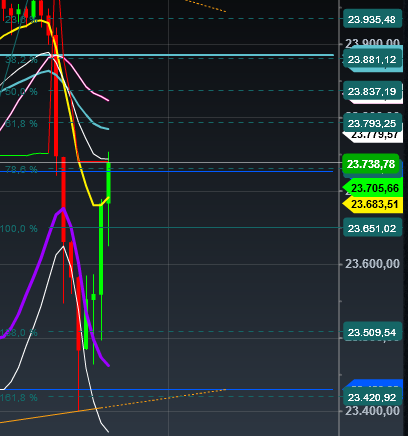The width and height of the screenshot is (408, 436).
Task: Select the 23.651,02 price label
Action: pyautogui.click(x=372, y=228)
